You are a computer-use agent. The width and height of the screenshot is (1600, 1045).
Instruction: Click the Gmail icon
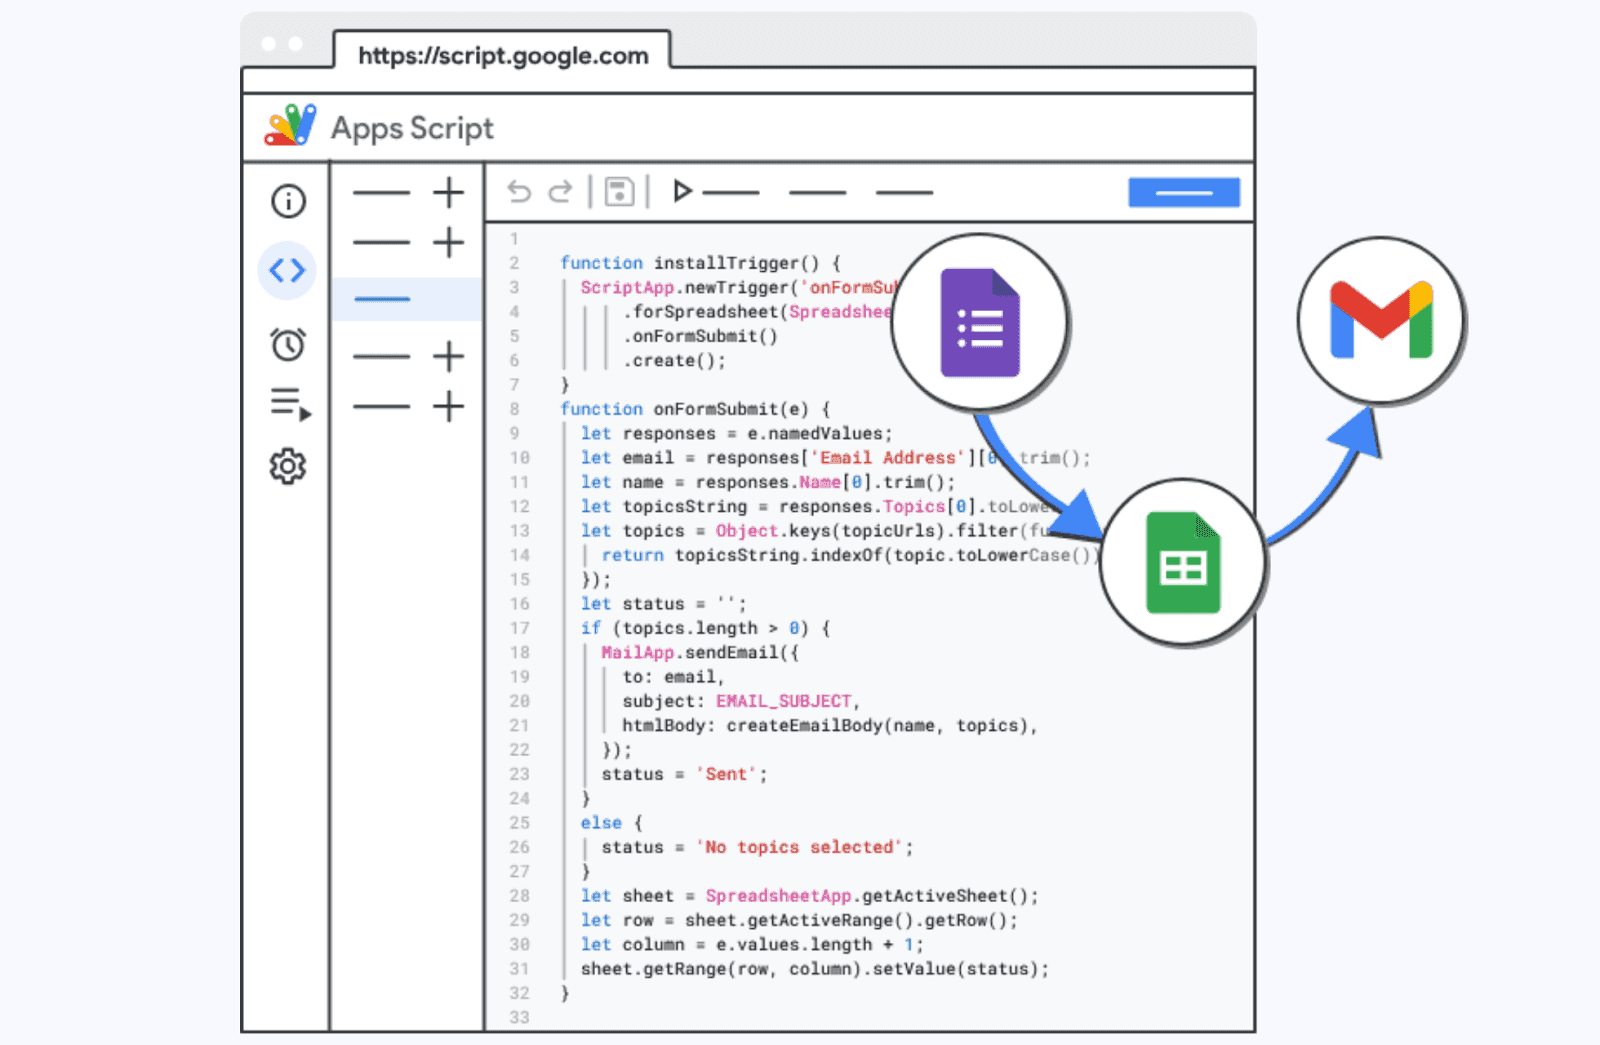coord(1380,317)
